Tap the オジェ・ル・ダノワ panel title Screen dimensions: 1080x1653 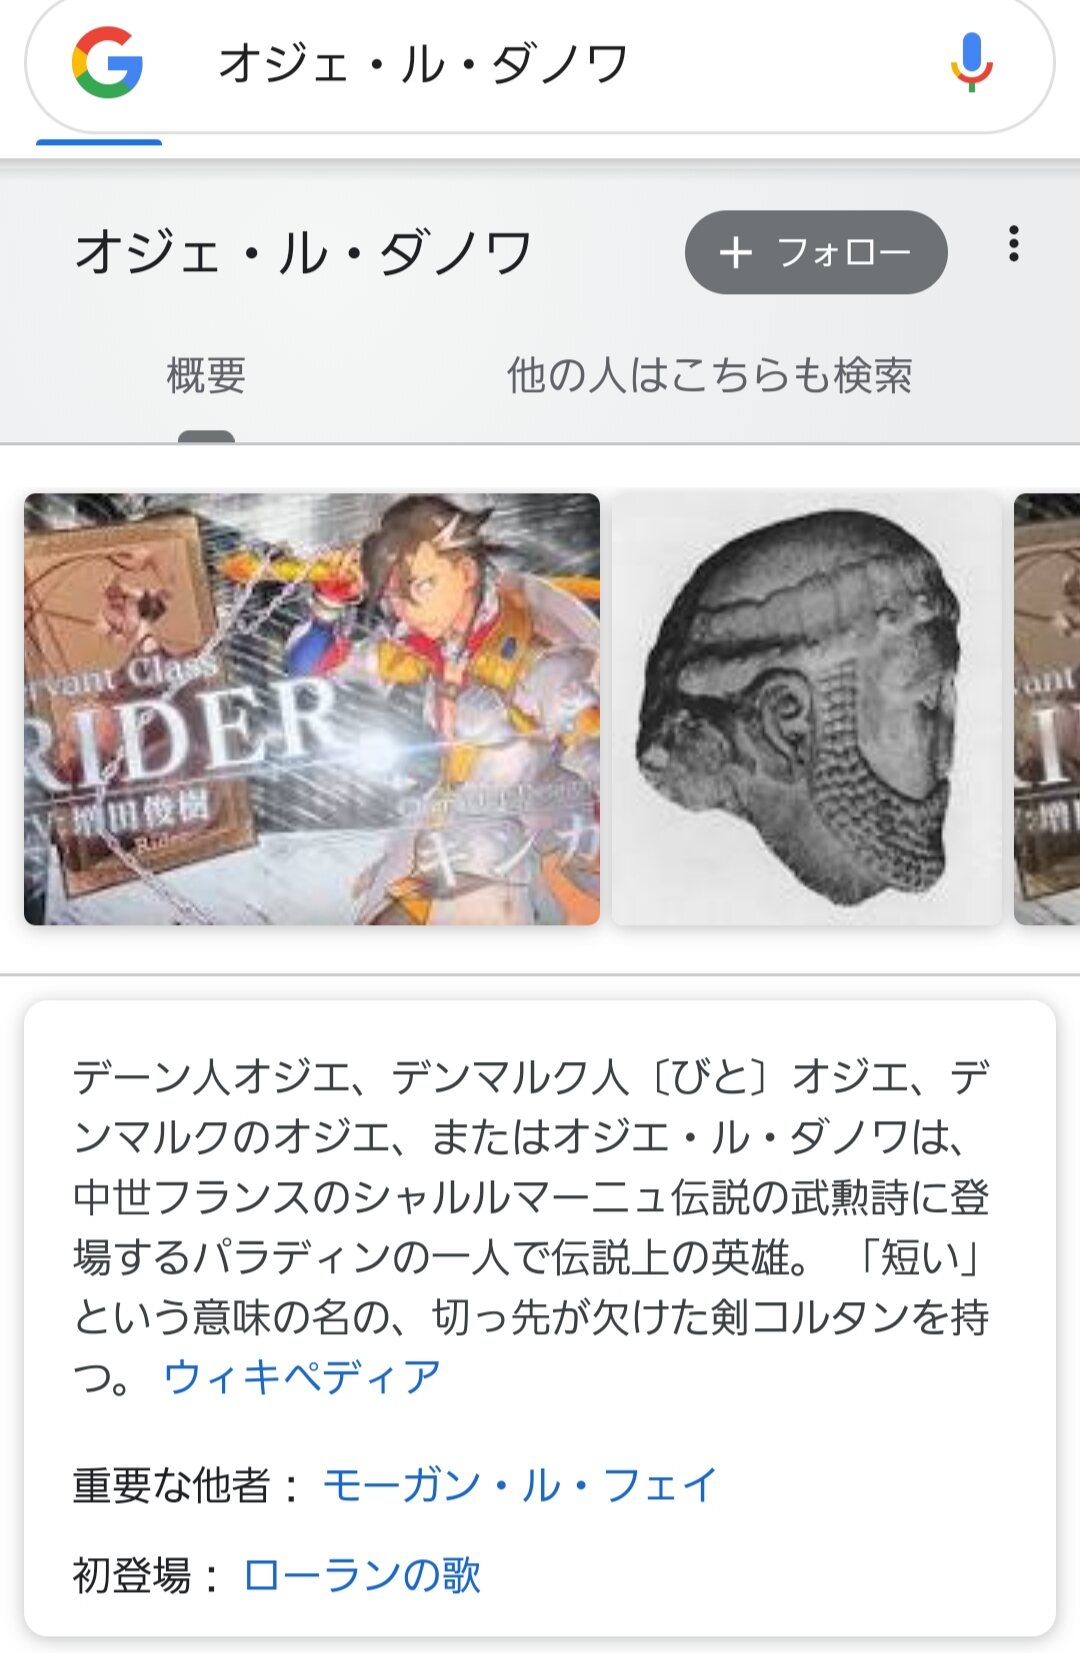pos(305,252)
